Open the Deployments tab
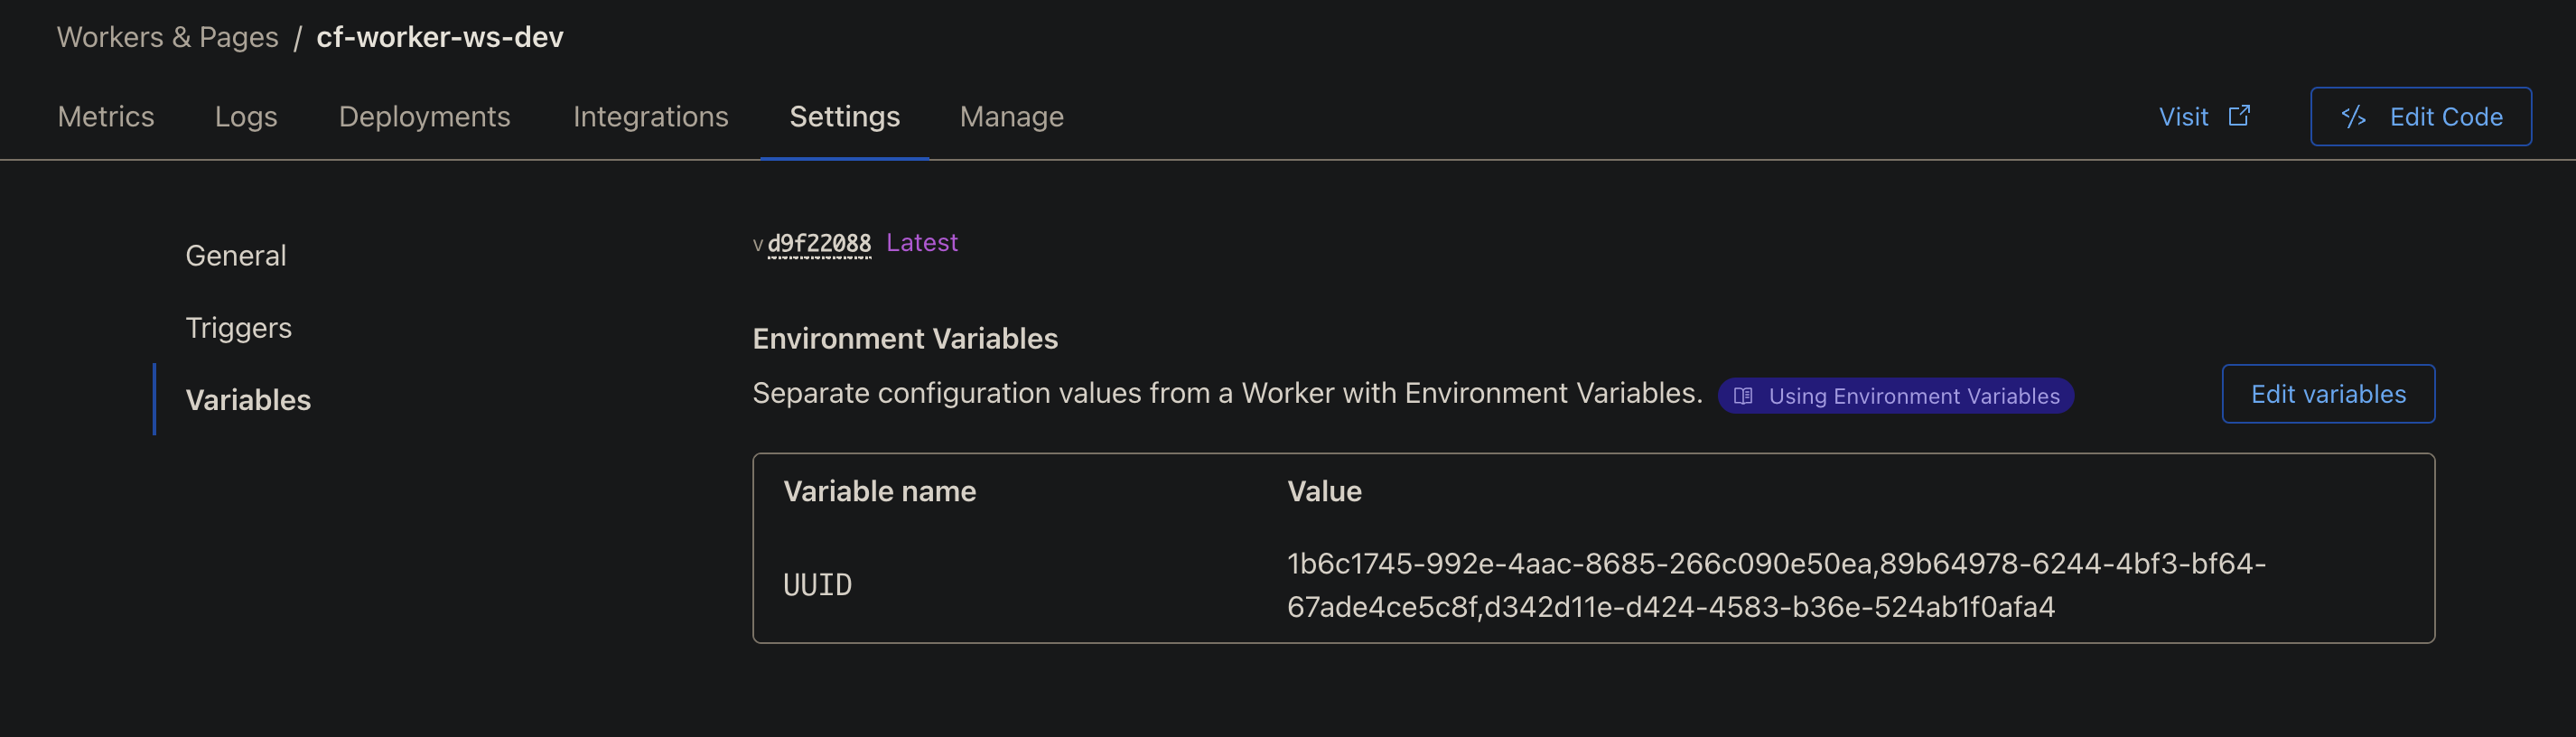 coord(424,117)
